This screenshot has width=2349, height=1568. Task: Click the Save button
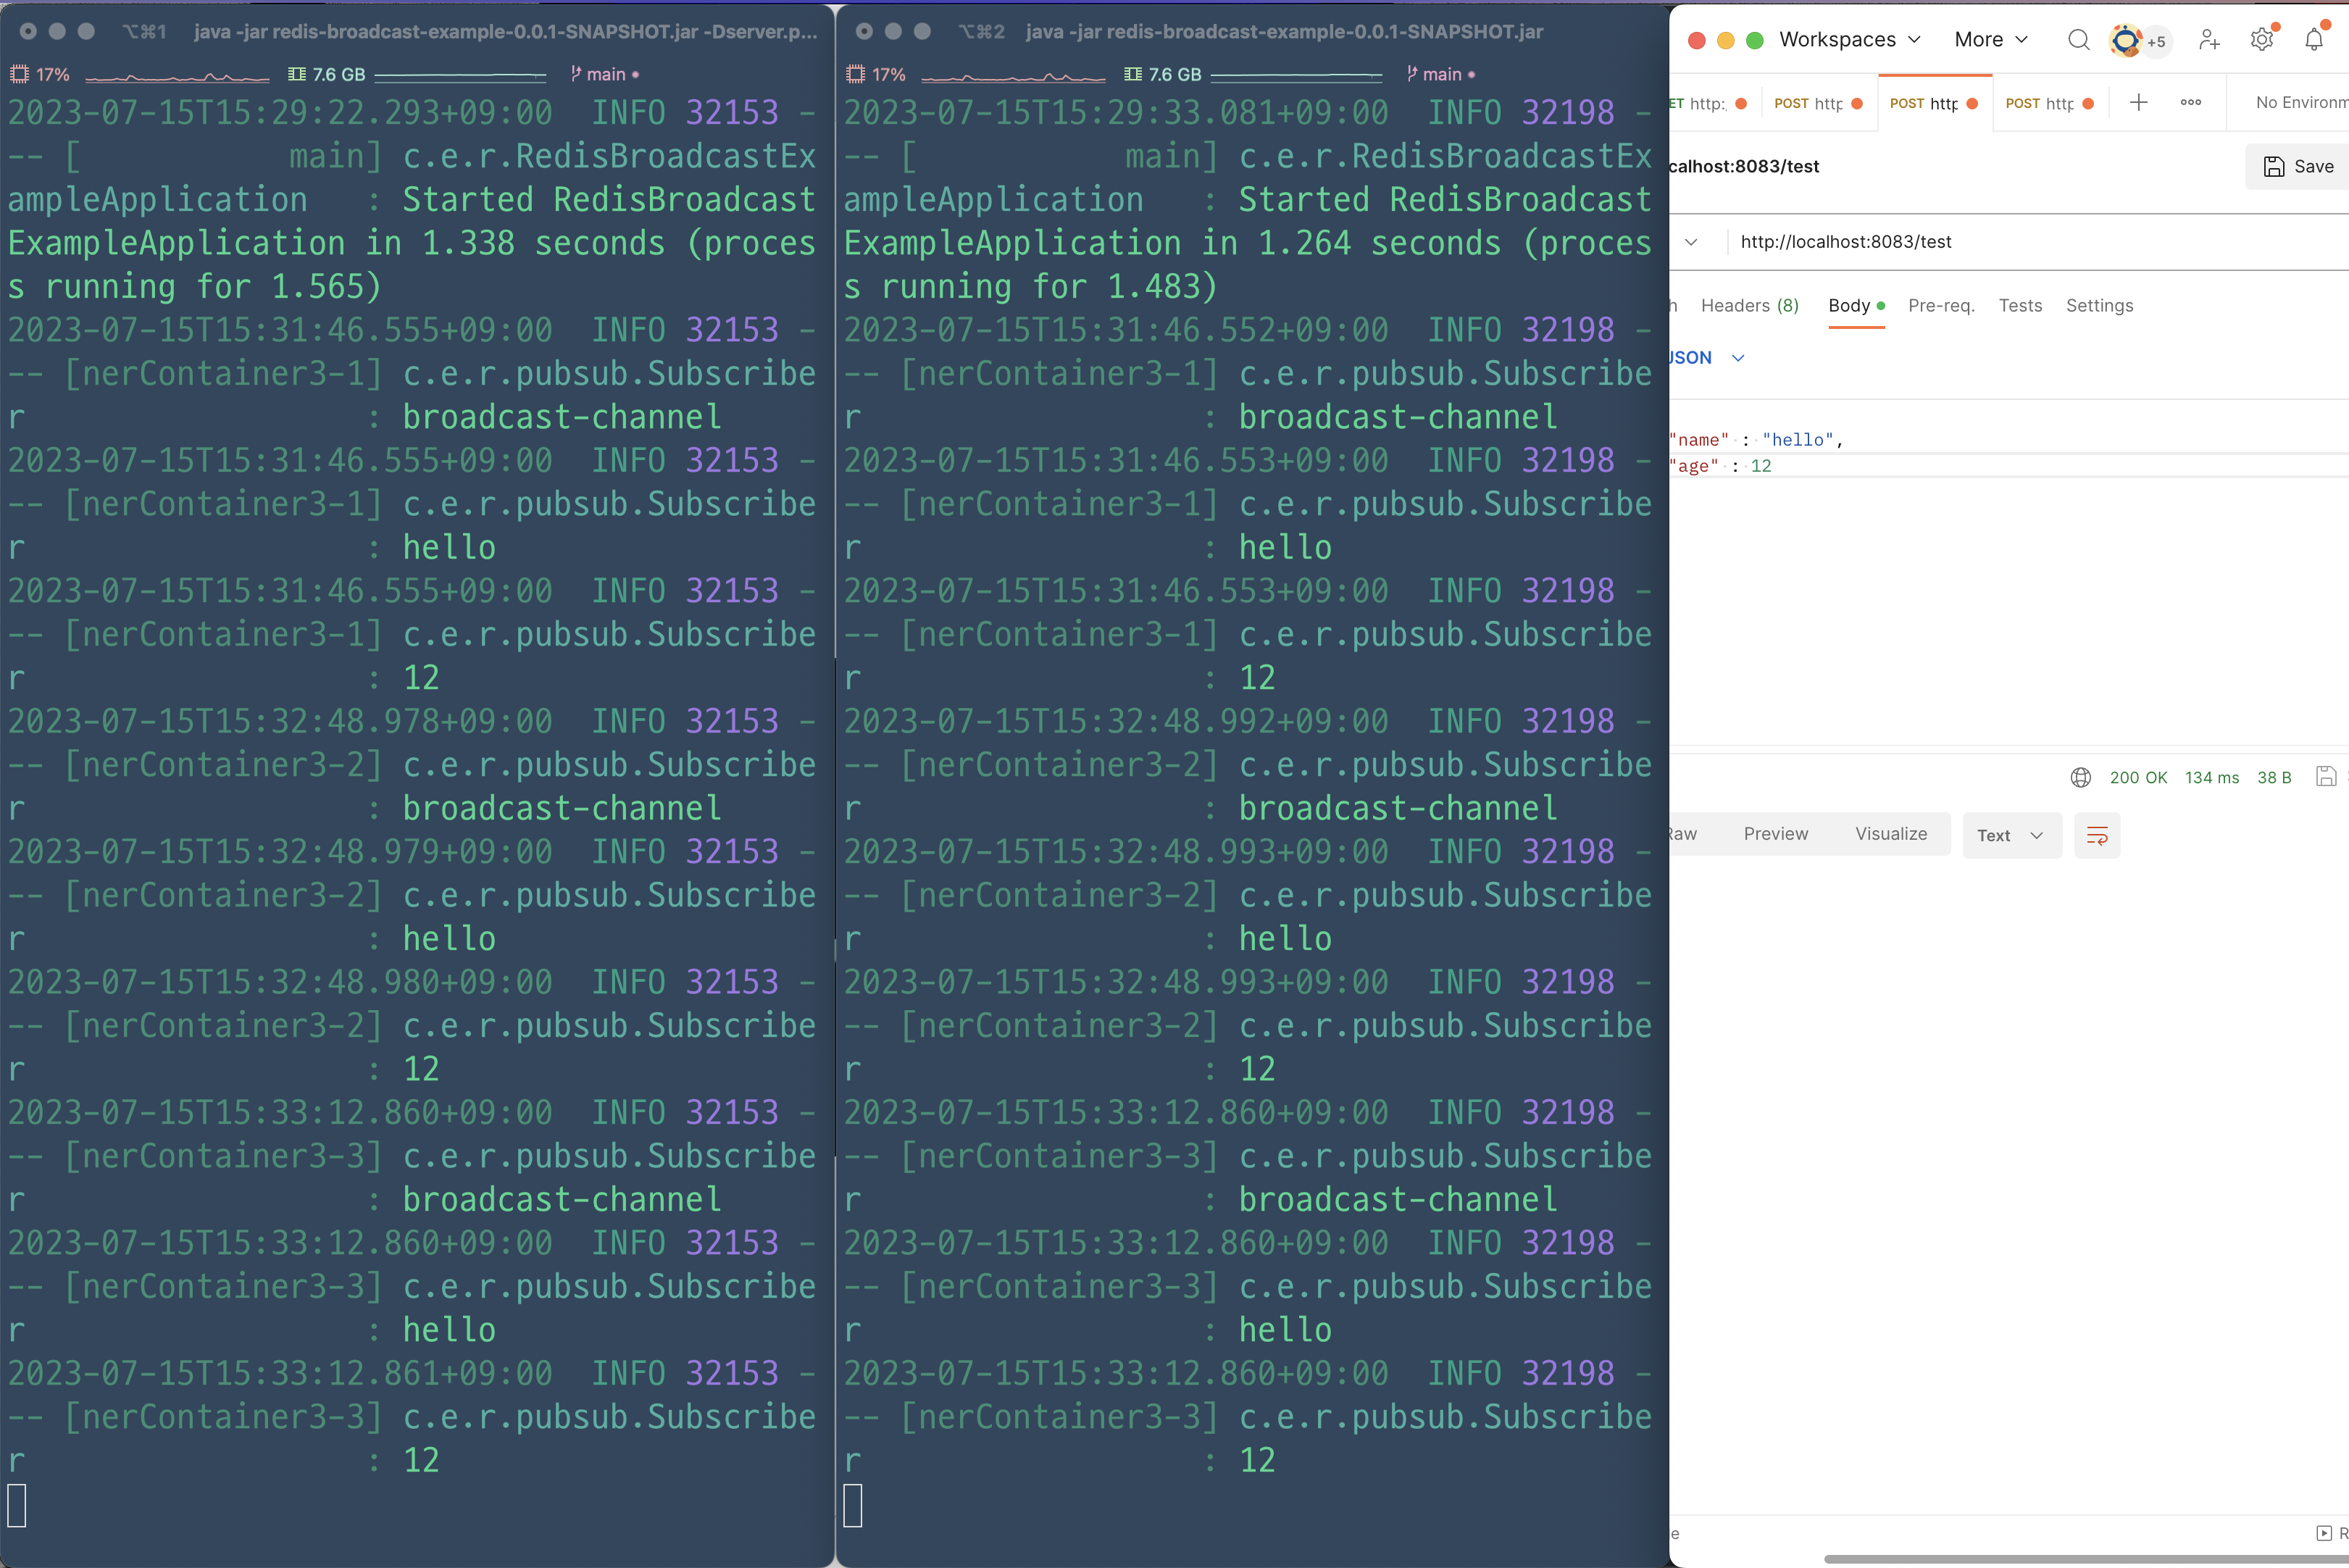pos(2298,166)
